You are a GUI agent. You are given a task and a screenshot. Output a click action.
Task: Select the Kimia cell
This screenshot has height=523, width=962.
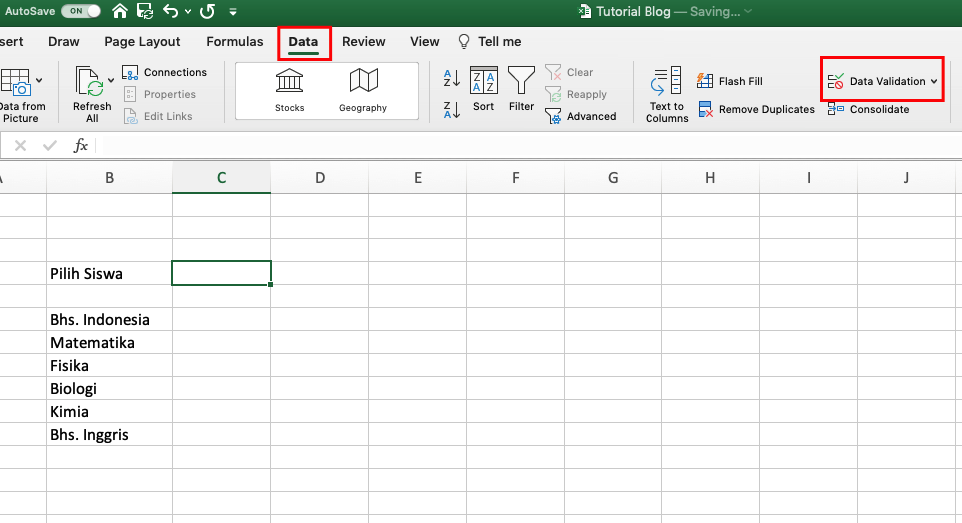[x=109, y=411]
